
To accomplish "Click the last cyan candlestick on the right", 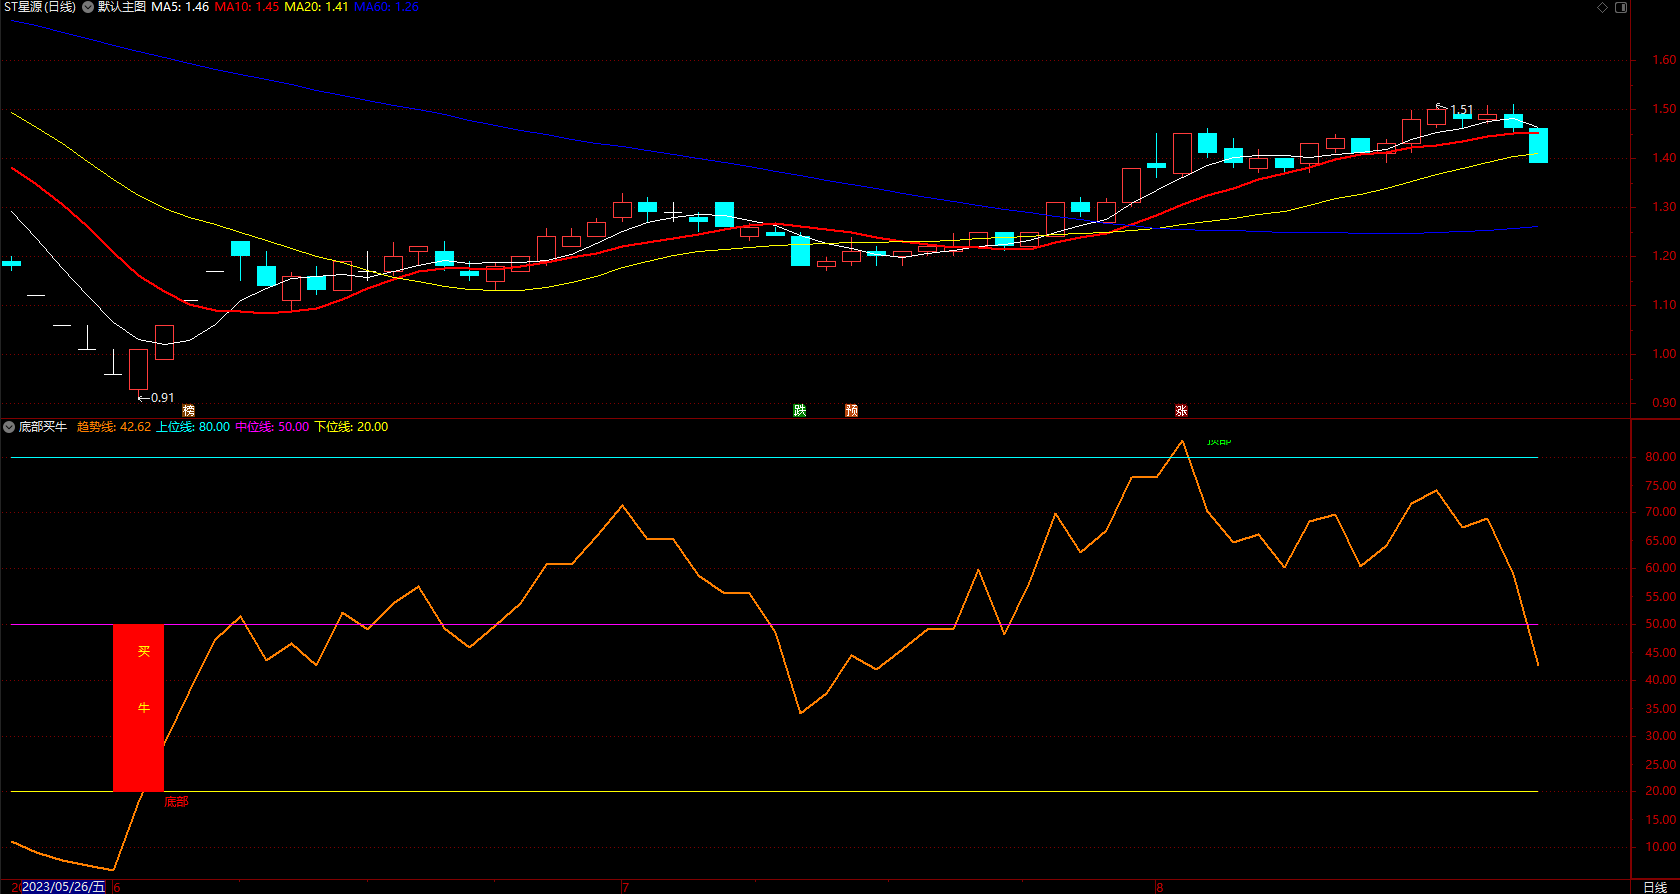I will [1538, 145].
